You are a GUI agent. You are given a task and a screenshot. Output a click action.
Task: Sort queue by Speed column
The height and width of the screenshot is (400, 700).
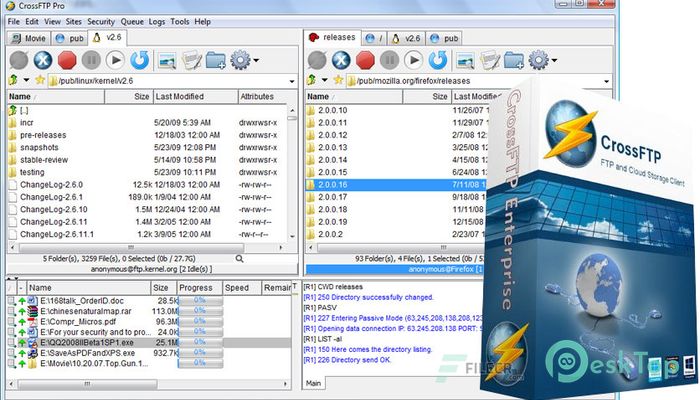coord(241,288)
